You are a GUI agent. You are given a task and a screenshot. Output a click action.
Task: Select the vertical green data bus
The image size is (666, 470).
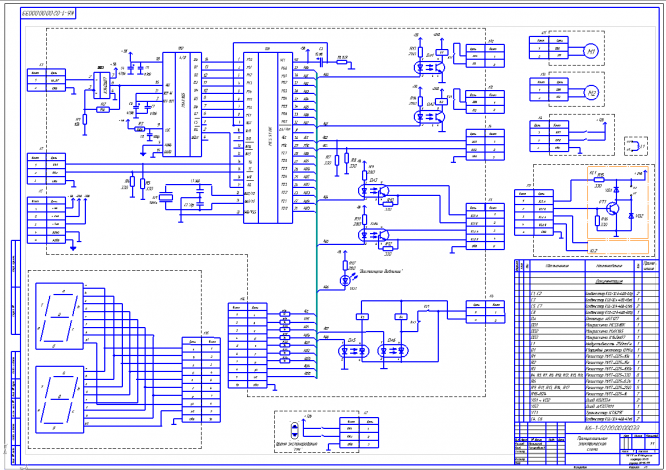click(x=317, y=224)
